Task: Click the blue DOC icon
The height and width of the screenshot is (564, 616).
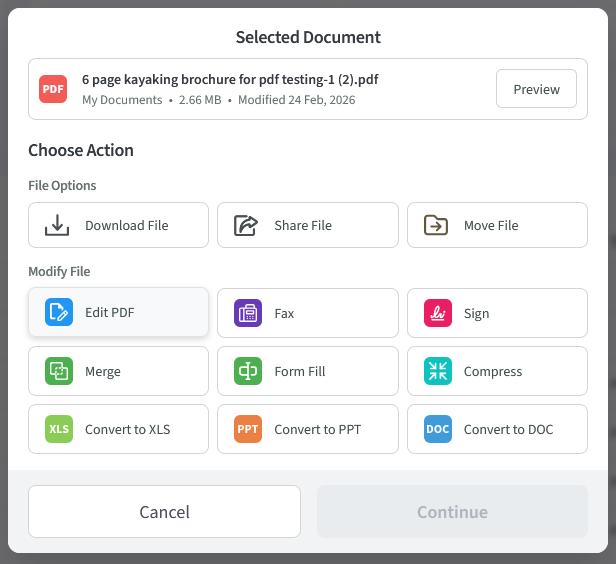Action: pos(437,429)
